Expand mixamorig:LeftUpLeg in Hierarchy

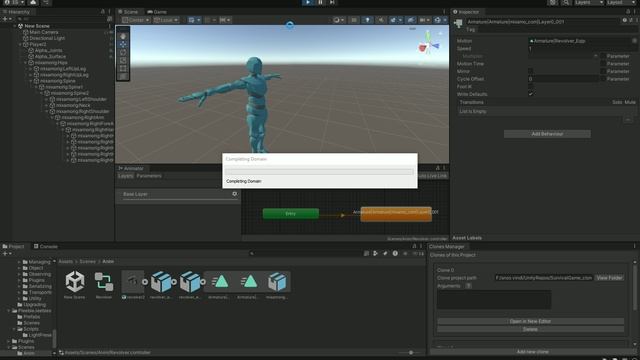[x=31, y=69]
